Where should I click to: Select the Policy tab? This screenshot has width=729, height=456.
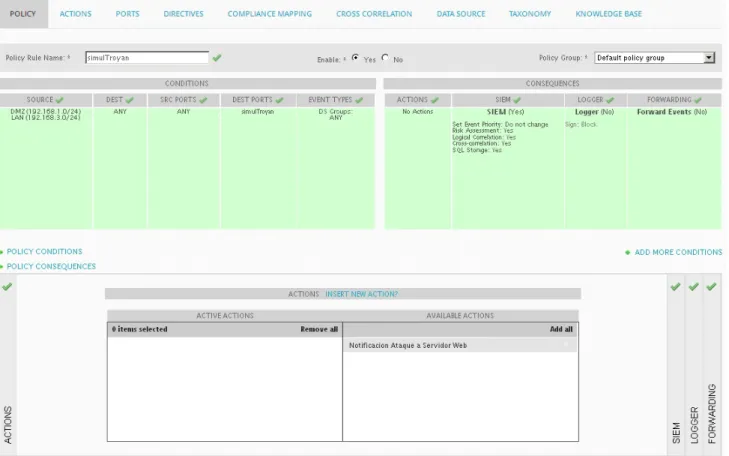coord(23,14)
